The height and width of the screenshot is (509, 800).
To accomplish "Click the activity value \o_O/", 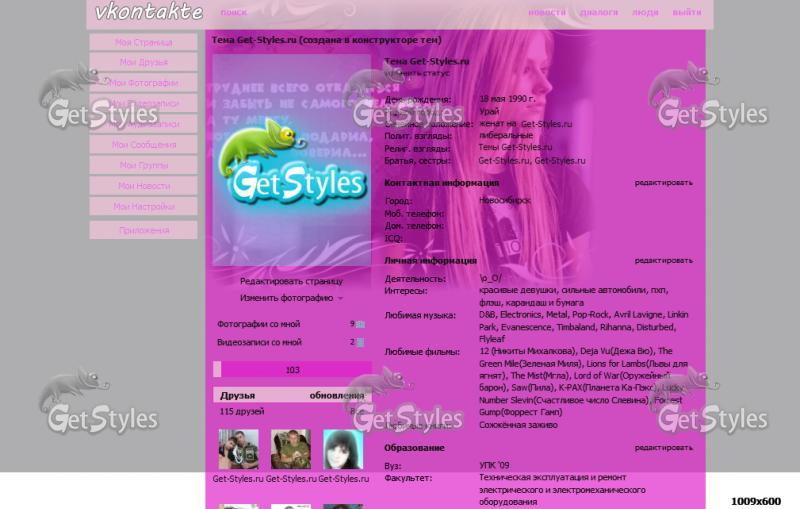I will click(x=490, y=278).
